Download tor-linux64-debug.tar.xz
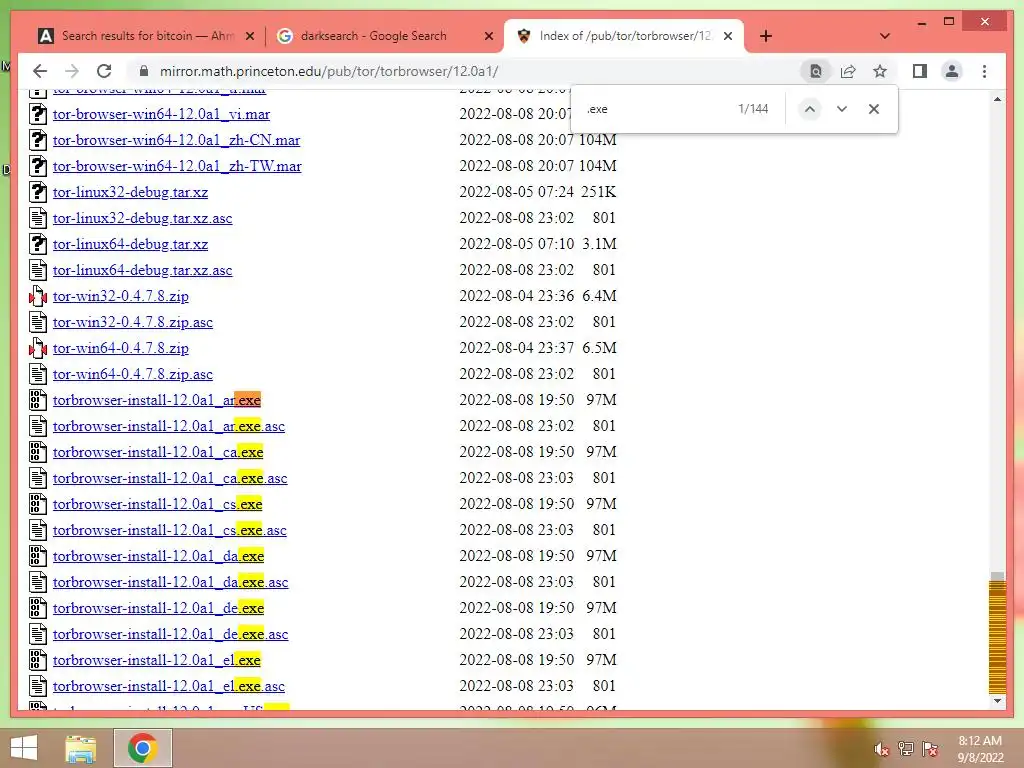Image resolution: width=1024 pixels, height=768 pixels. point(131,244)
